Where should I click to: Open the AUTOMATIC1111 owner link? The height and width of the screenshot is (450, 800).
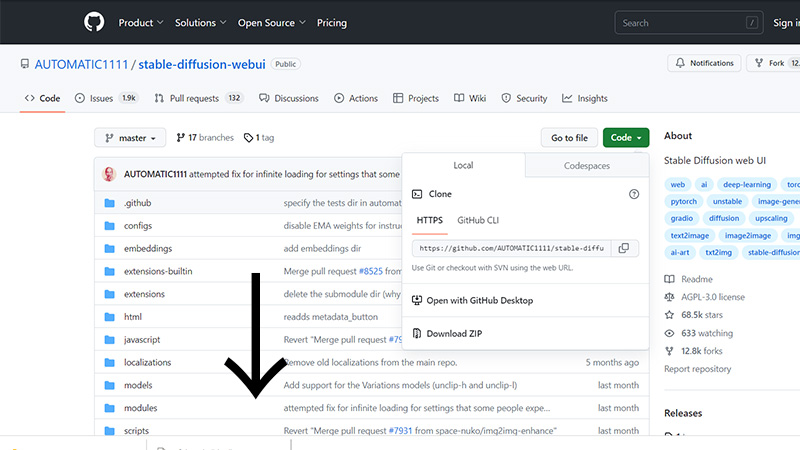tap(81, 64)
